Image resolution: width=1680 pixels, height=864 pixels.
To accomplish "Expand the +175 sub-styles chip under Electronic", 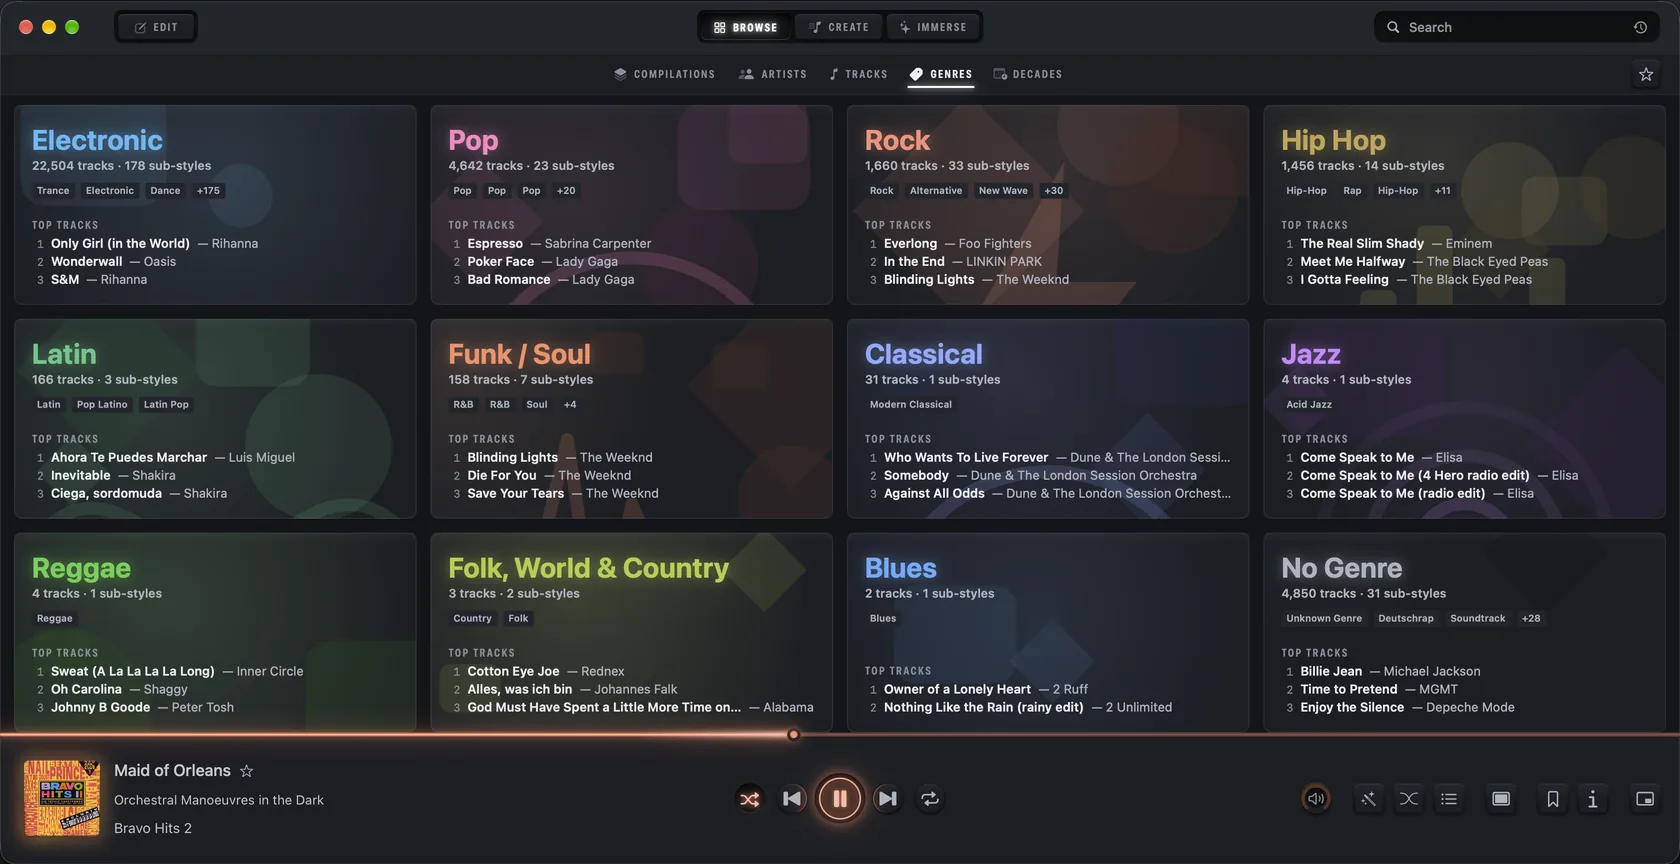I will point(208,191).
